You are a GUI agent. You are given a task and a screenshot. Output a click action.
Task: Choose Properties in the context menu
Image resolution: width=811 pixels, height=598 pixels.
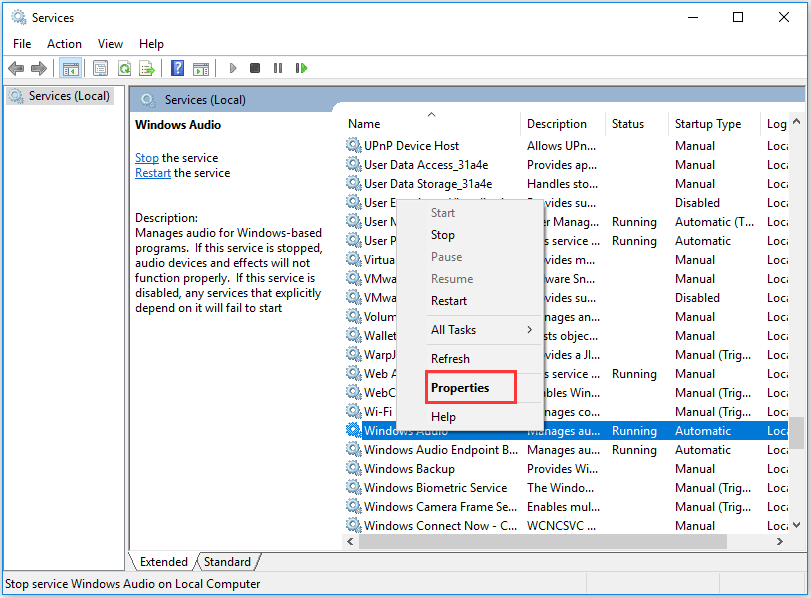click(460, 388)
